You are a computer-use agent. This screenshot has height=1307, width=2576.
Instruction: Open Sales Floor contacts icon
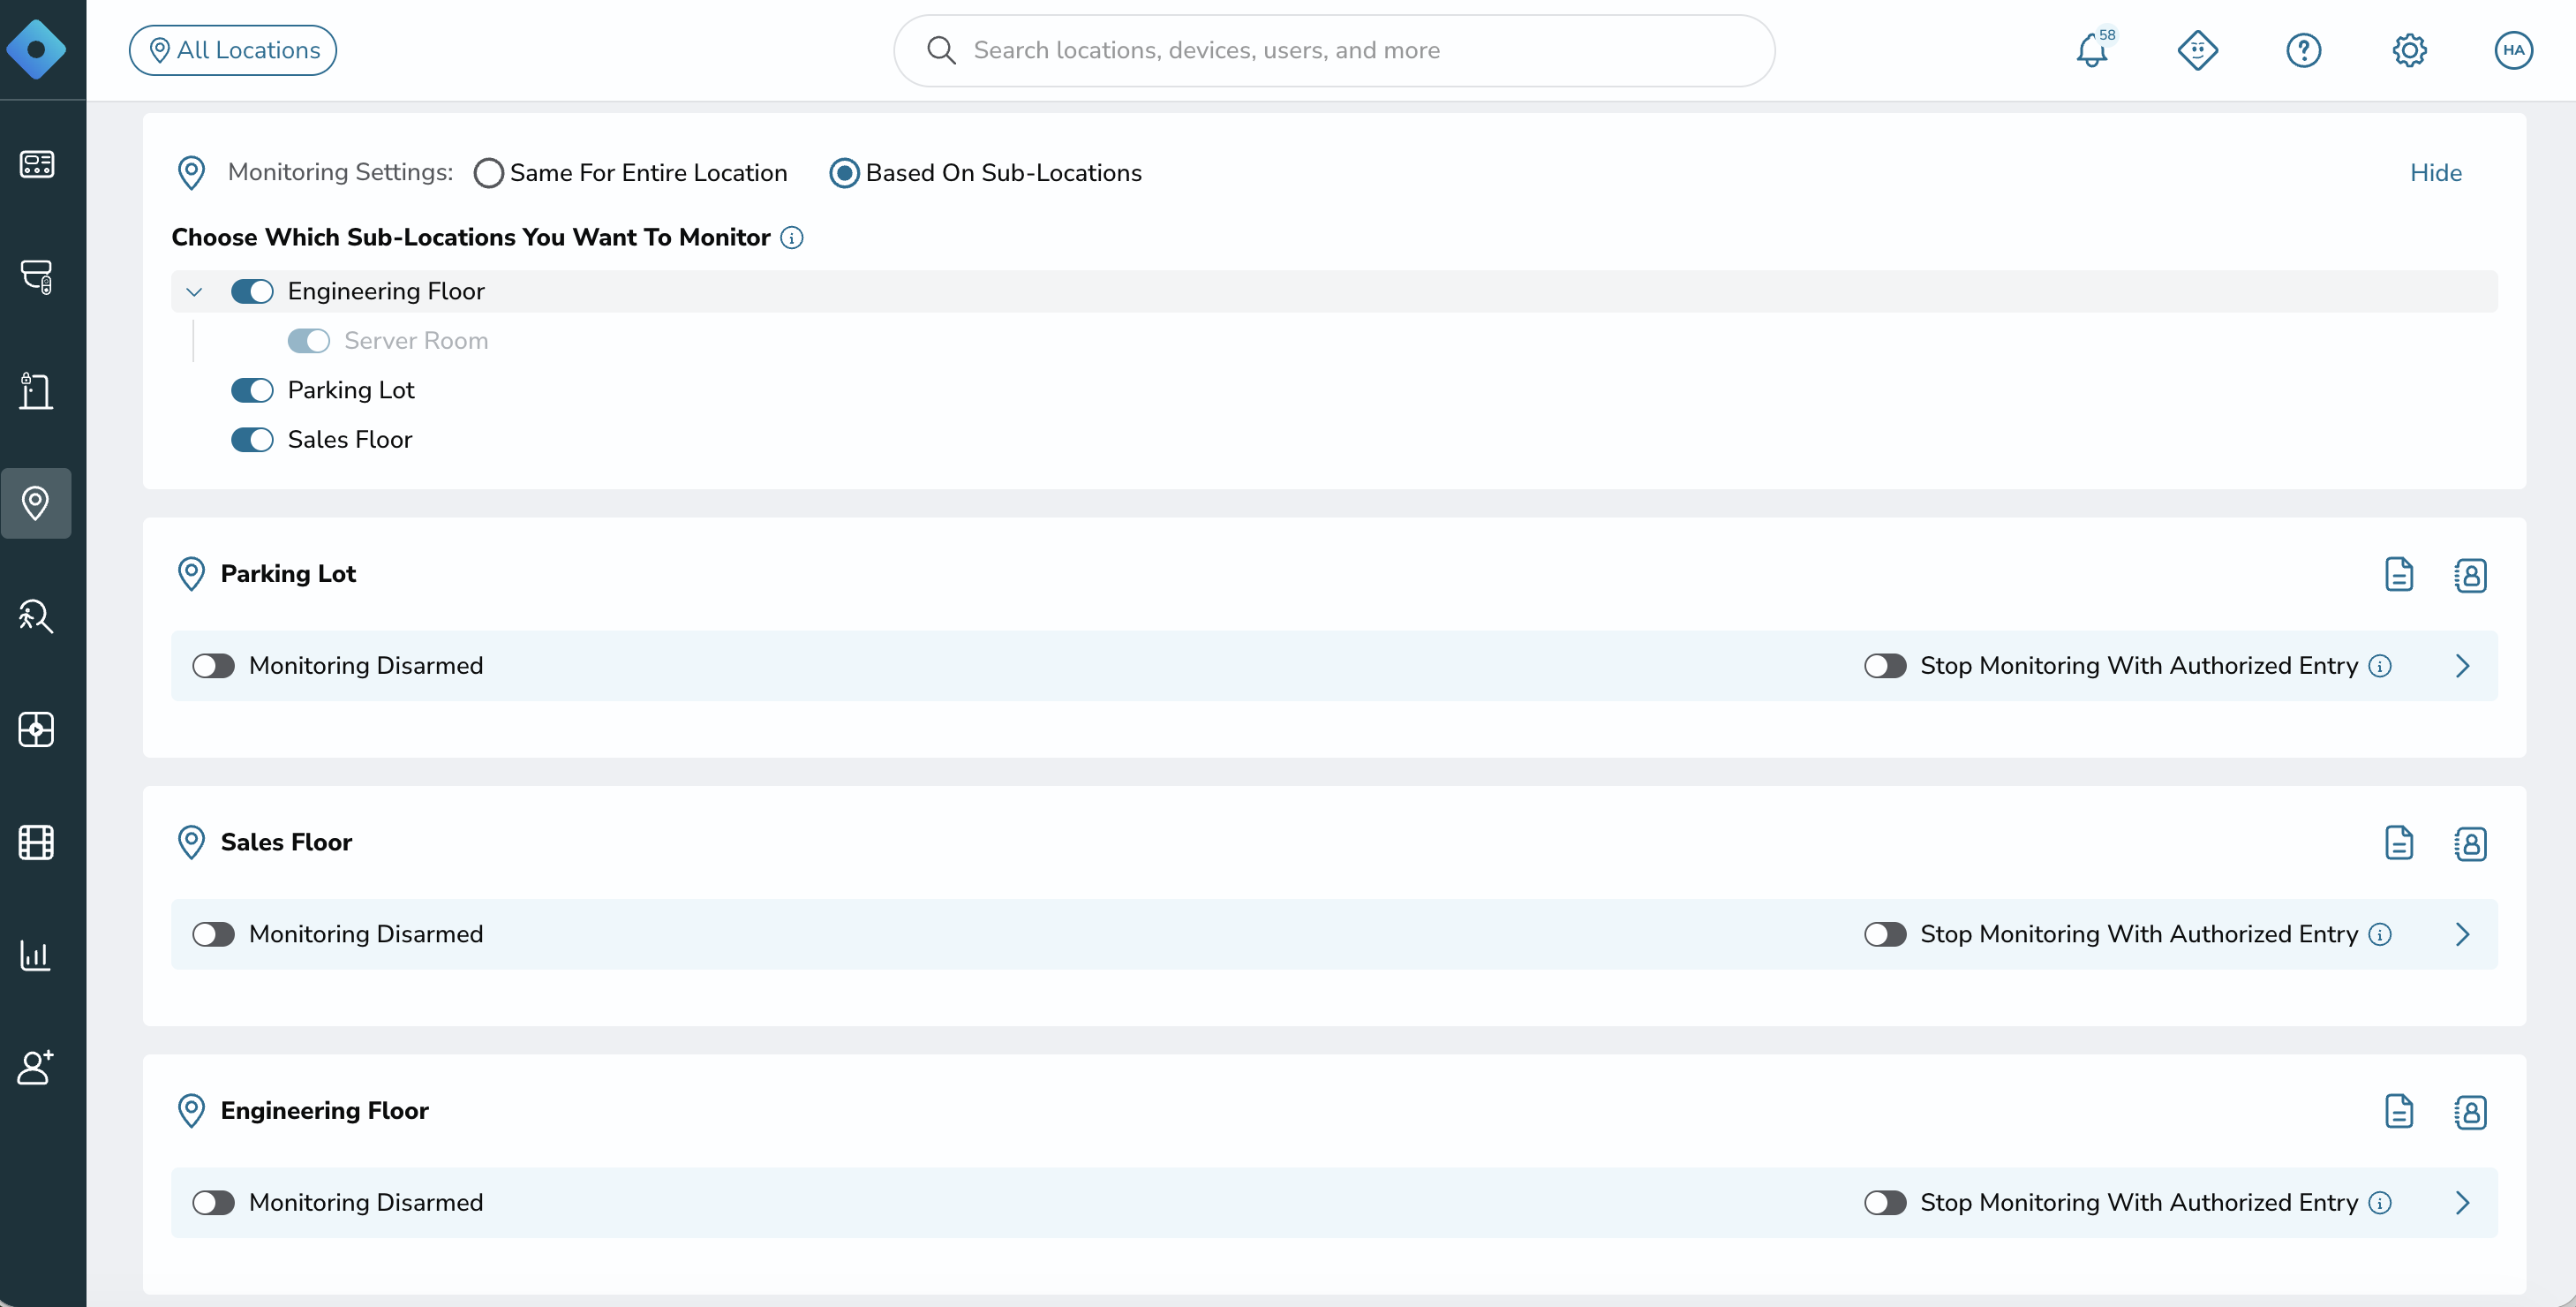(2470, 843)
